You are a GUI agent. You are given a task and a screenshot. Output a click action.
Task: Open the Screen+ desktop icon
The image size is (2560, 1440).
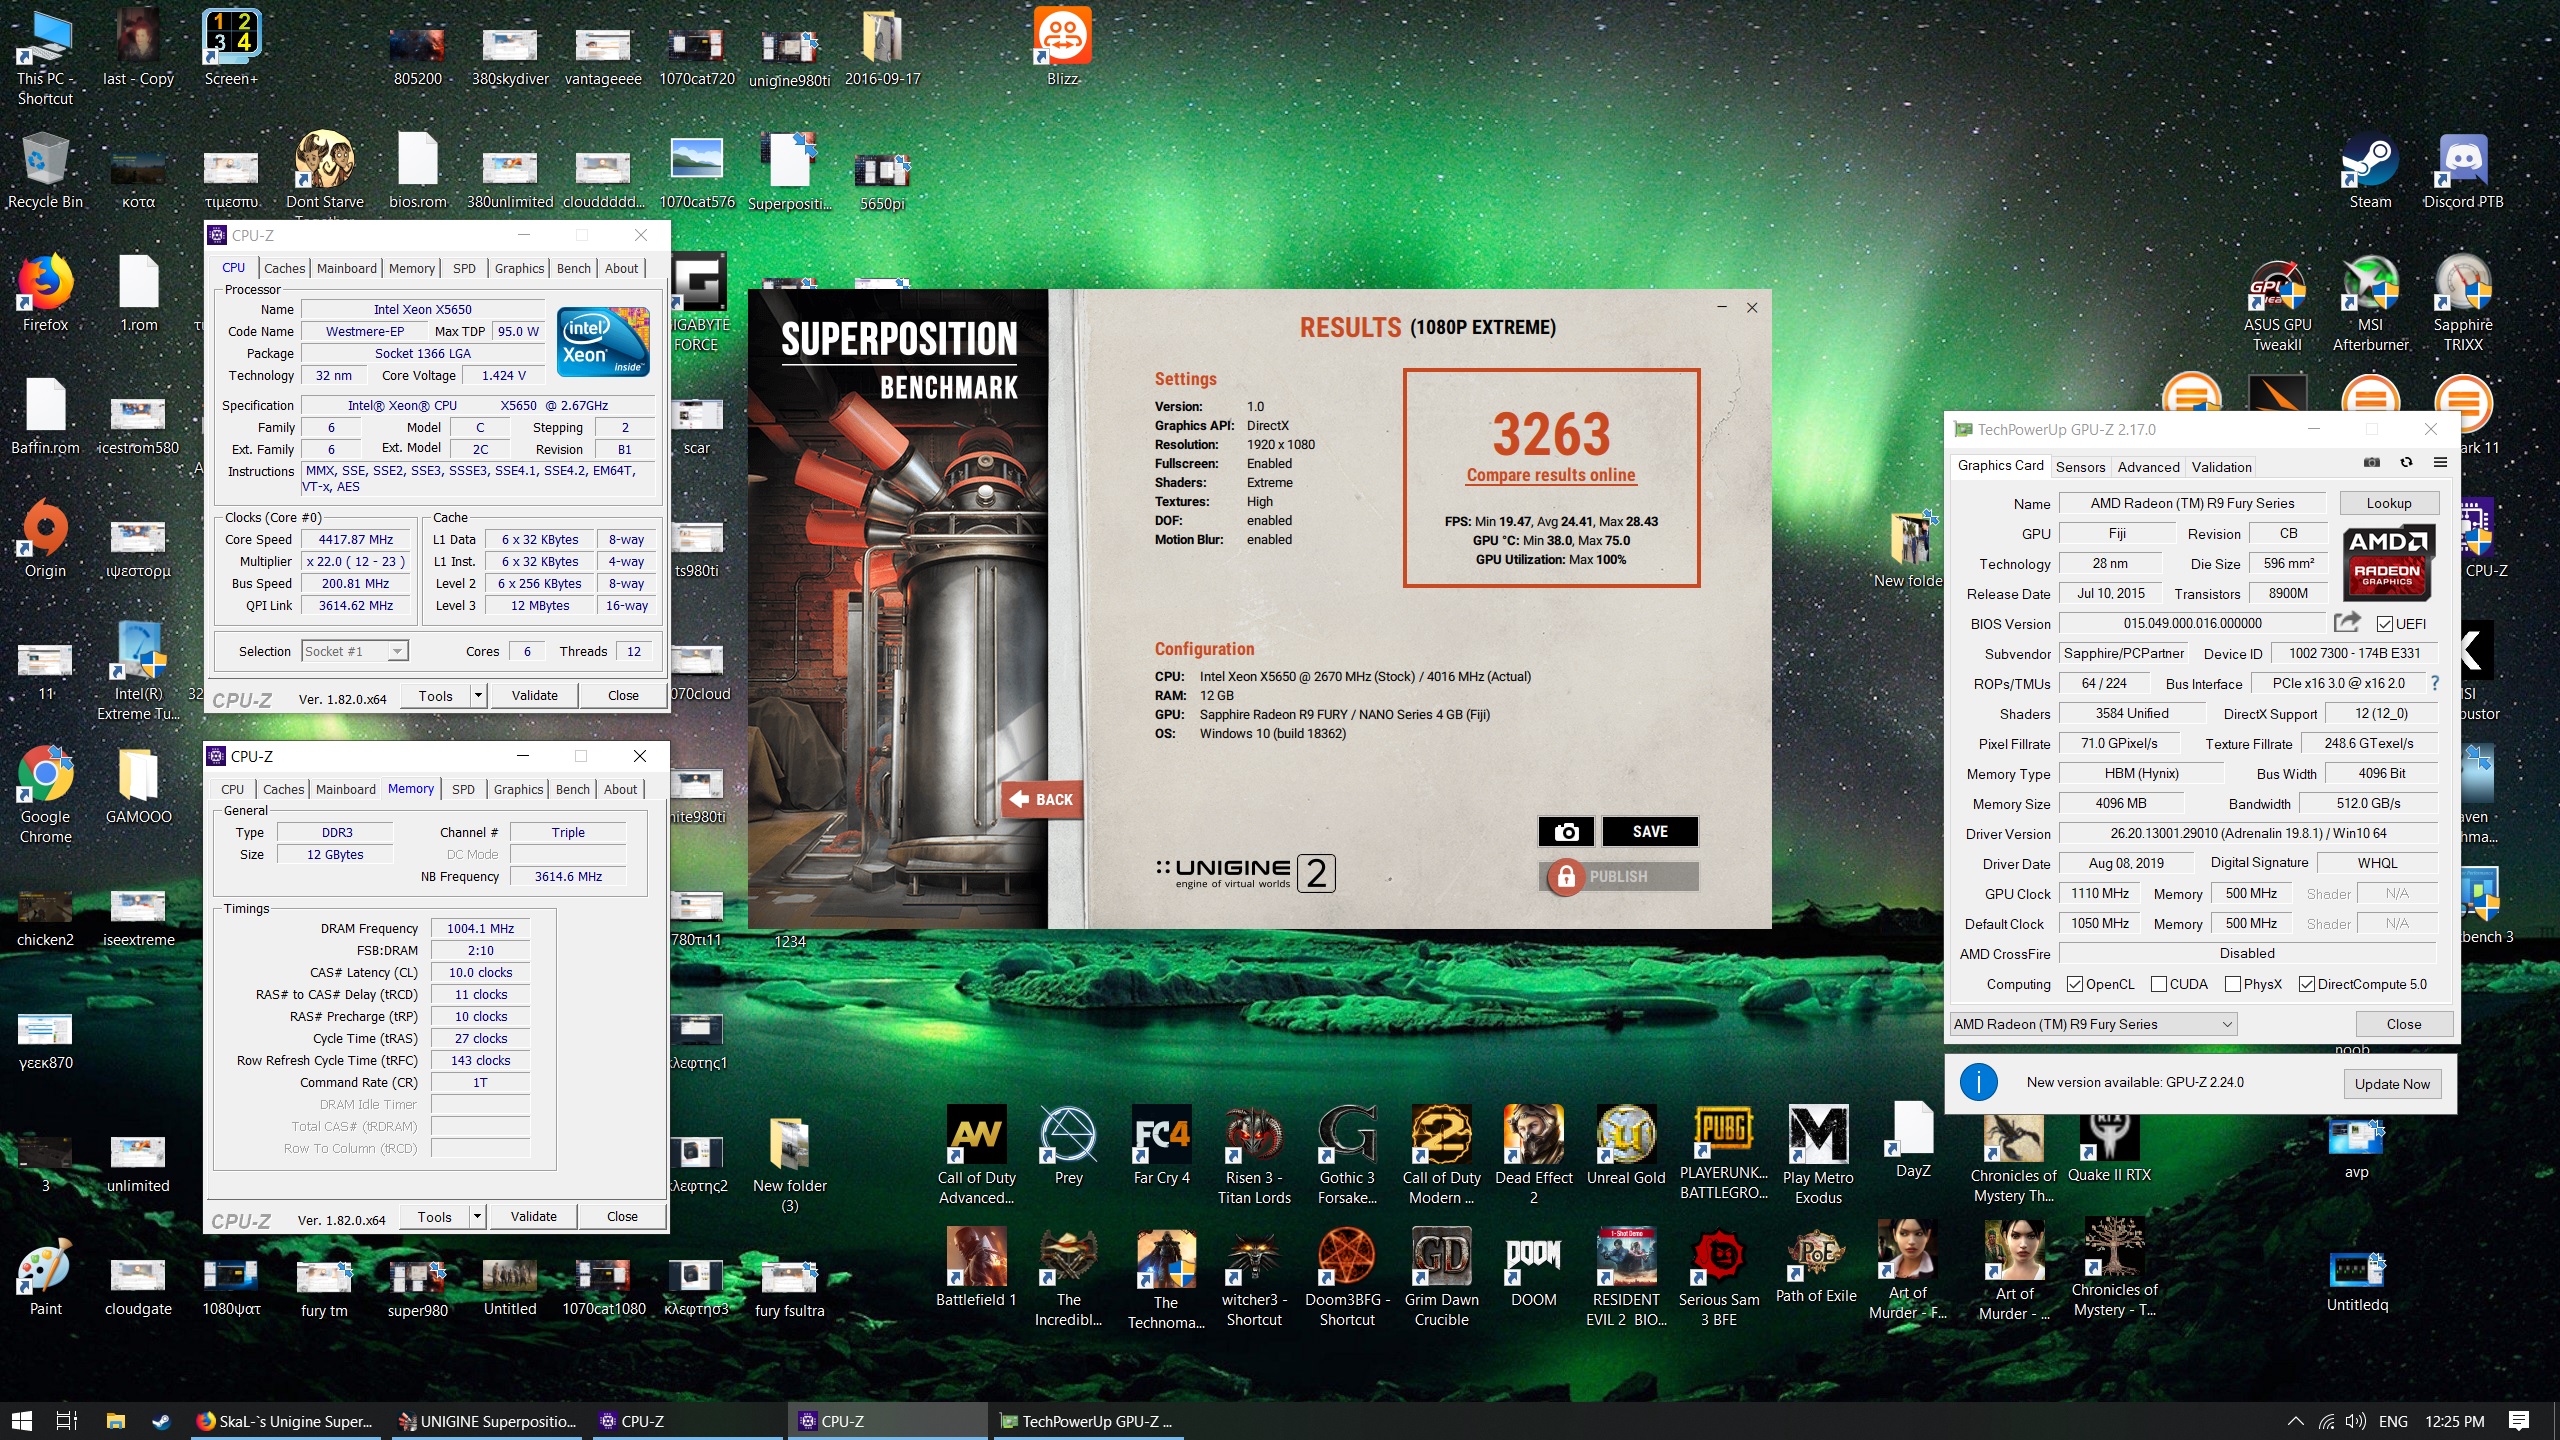click(x=231, y=48)
